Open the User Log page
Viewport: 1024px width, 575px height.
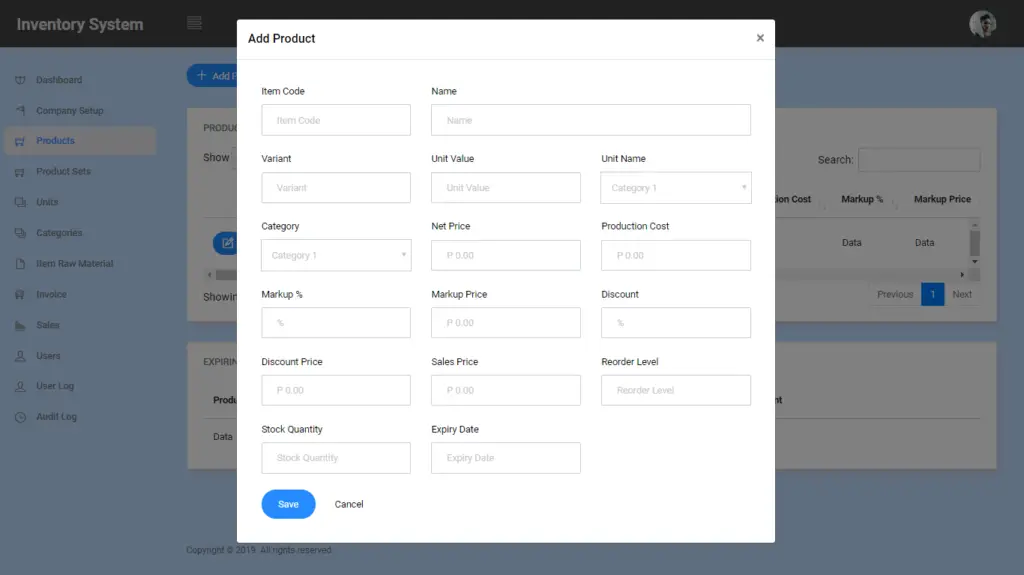point(55,386)
